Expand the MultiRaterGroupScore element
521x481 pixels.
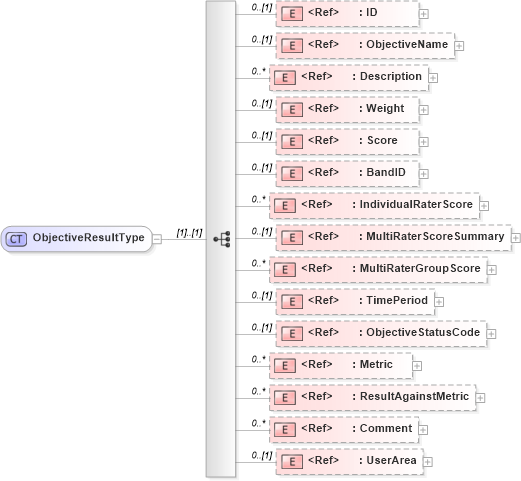click(492, 270)
